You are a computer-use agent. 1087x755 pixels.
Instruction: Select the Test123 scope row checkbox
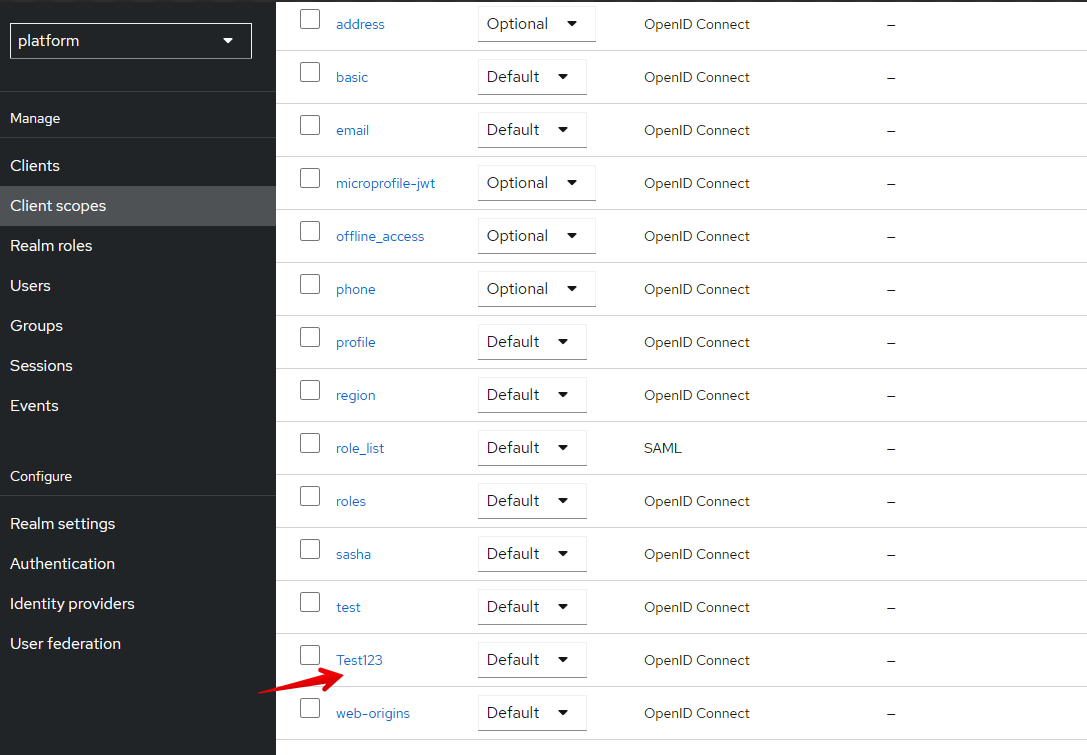coord(310,655)
